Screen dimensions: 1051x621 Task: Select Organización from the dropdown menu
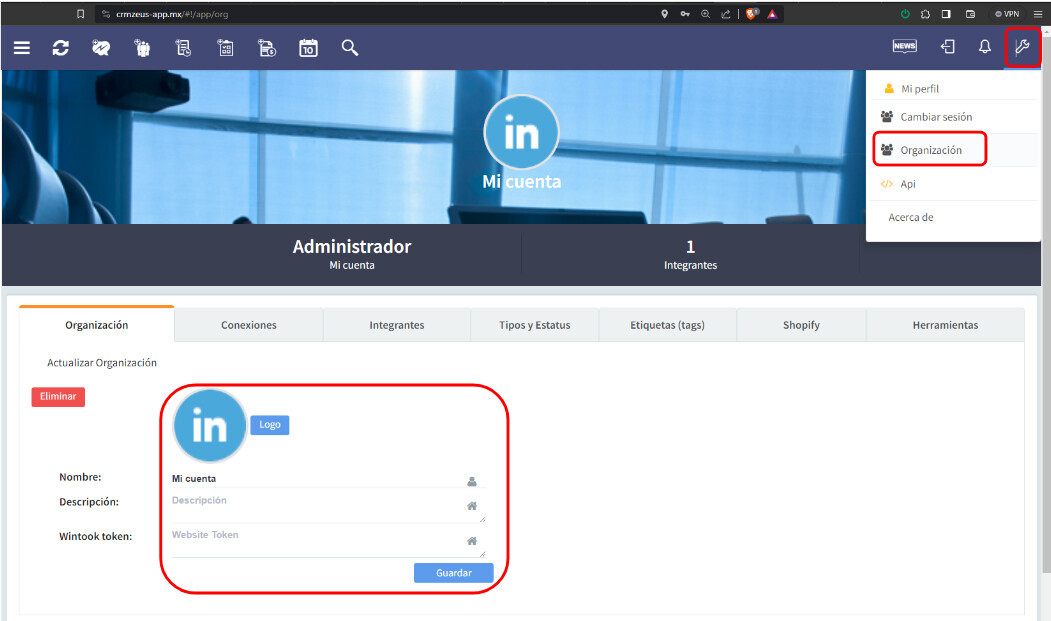click(930, 150)
